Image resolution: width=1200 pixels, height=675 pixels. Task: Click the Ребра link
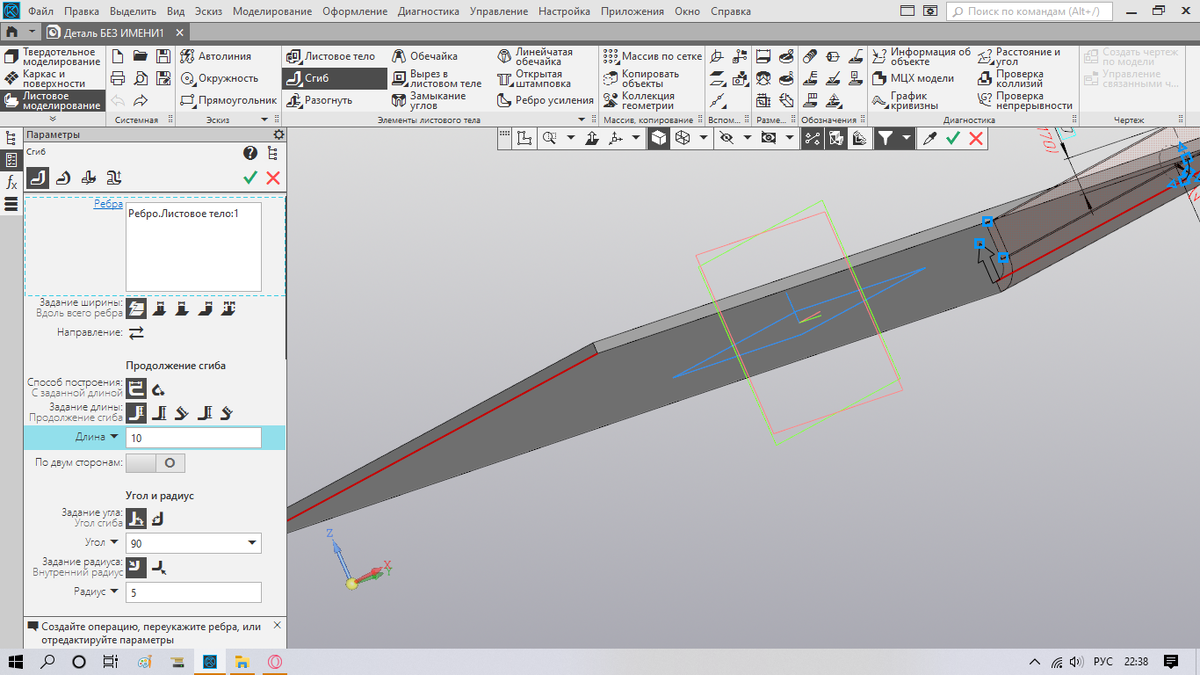coord(108,203)
